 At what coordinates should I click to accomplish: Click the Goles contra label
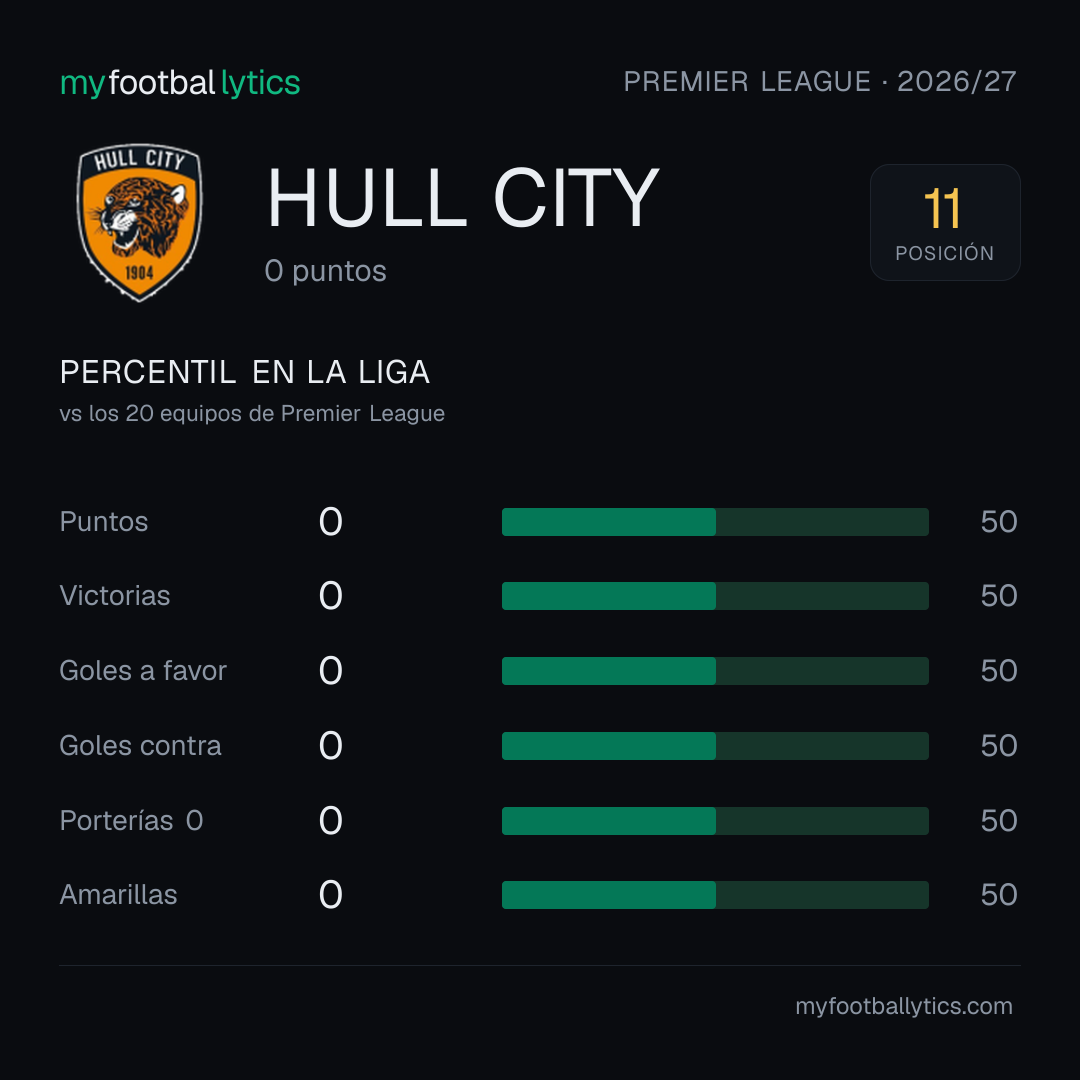[x=141, y=745]
